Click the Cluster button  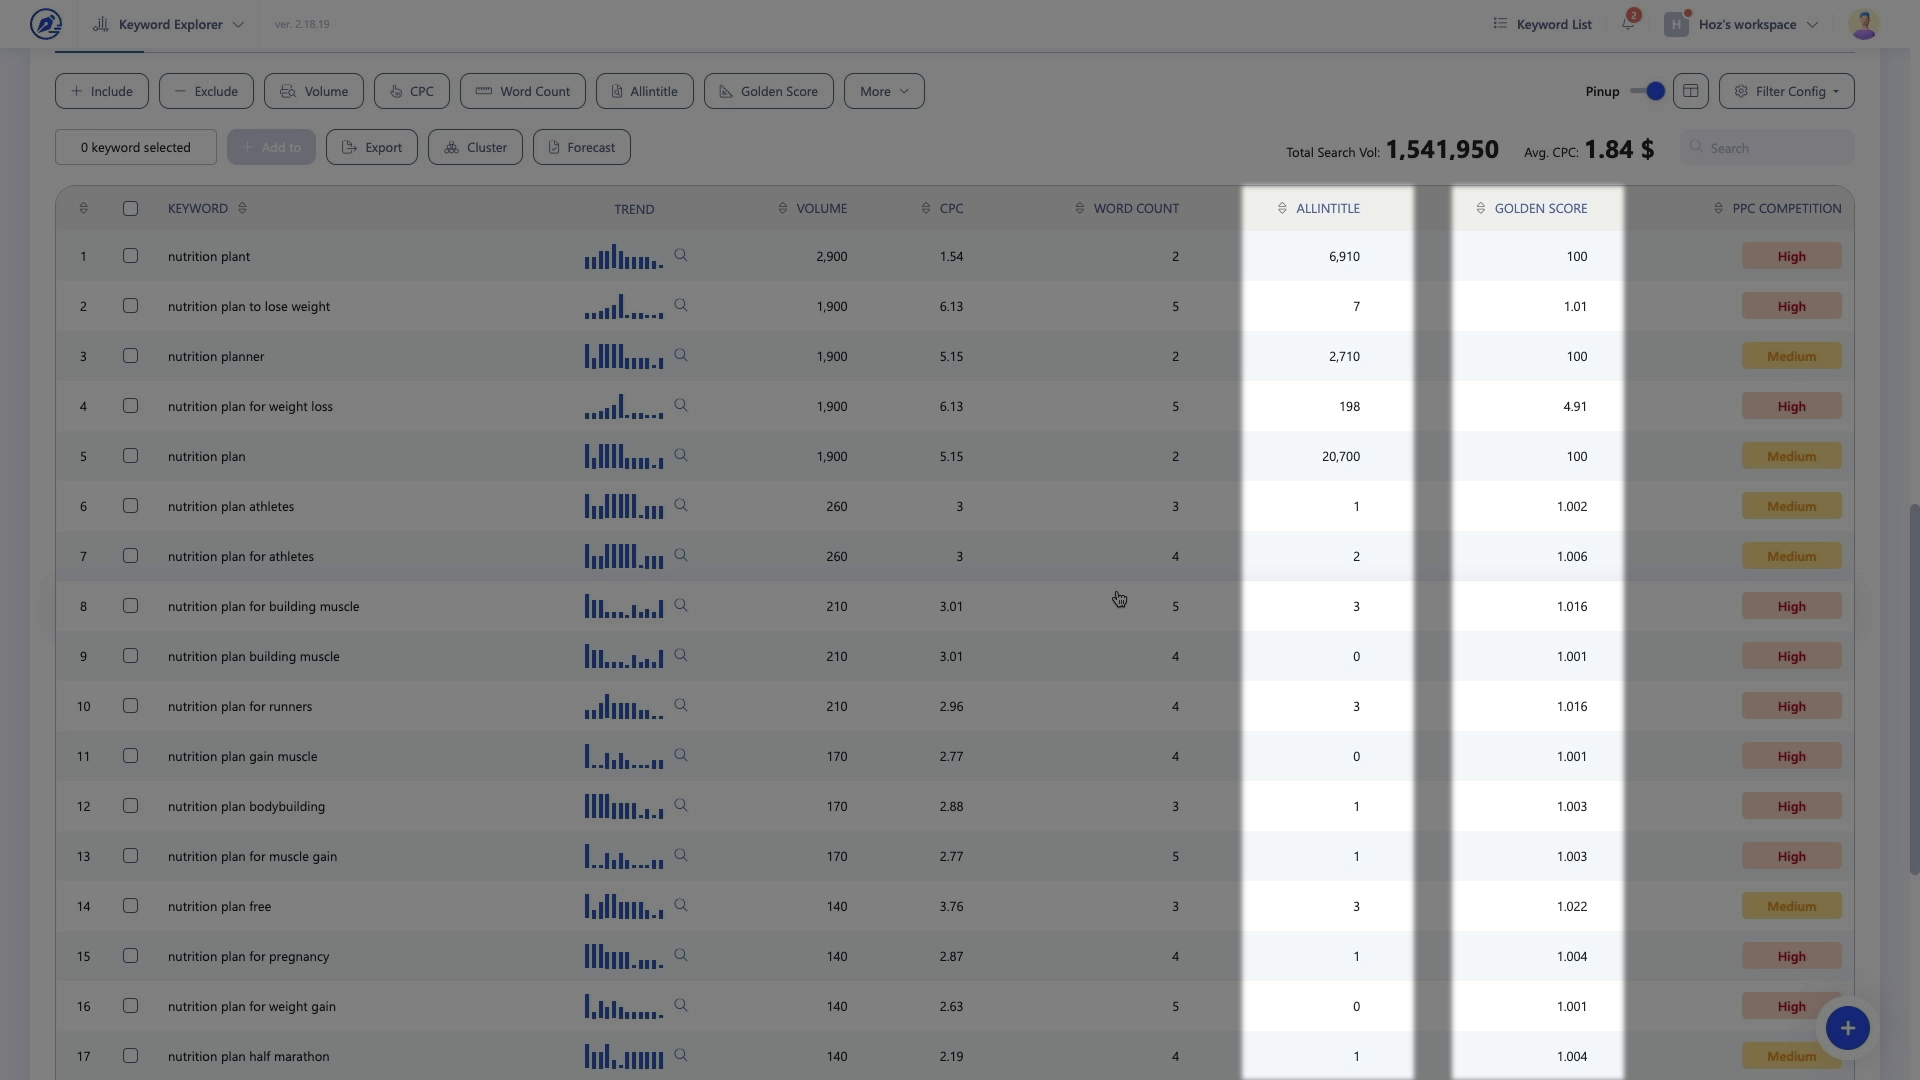point(475,147)
